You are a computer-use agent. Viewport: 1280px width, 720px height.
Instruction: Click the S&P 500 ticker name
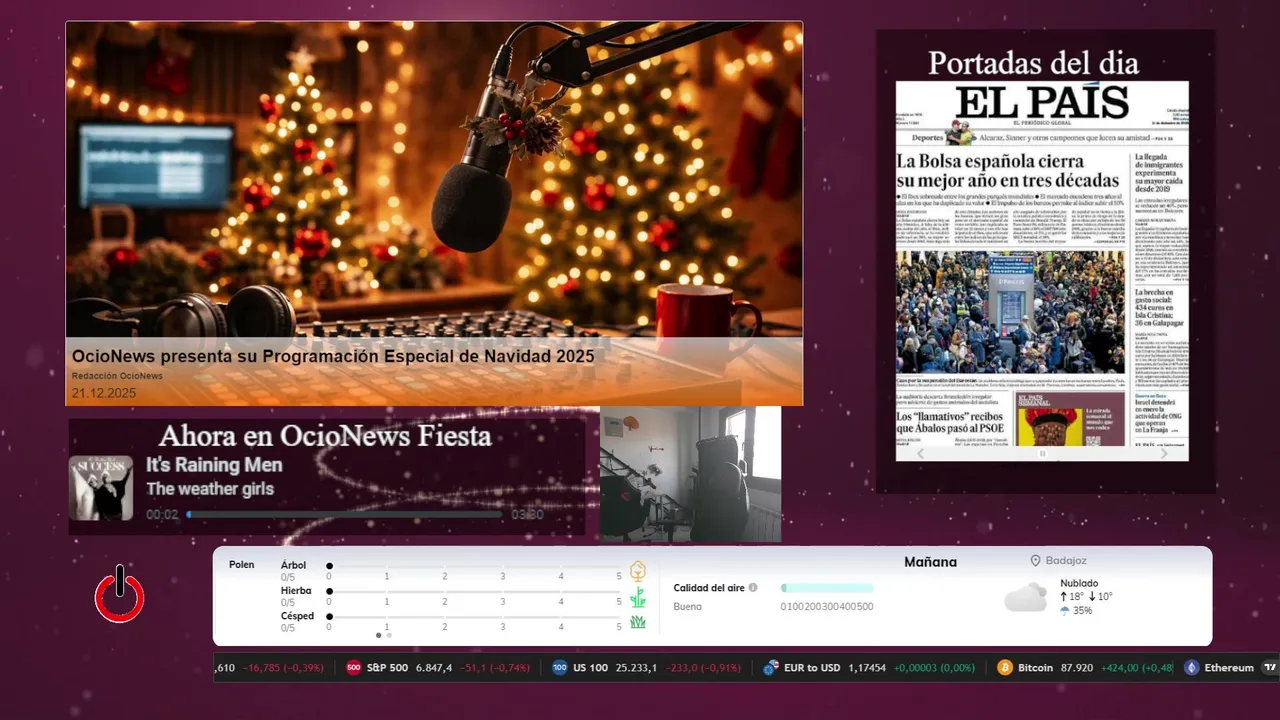click(387, 668)
